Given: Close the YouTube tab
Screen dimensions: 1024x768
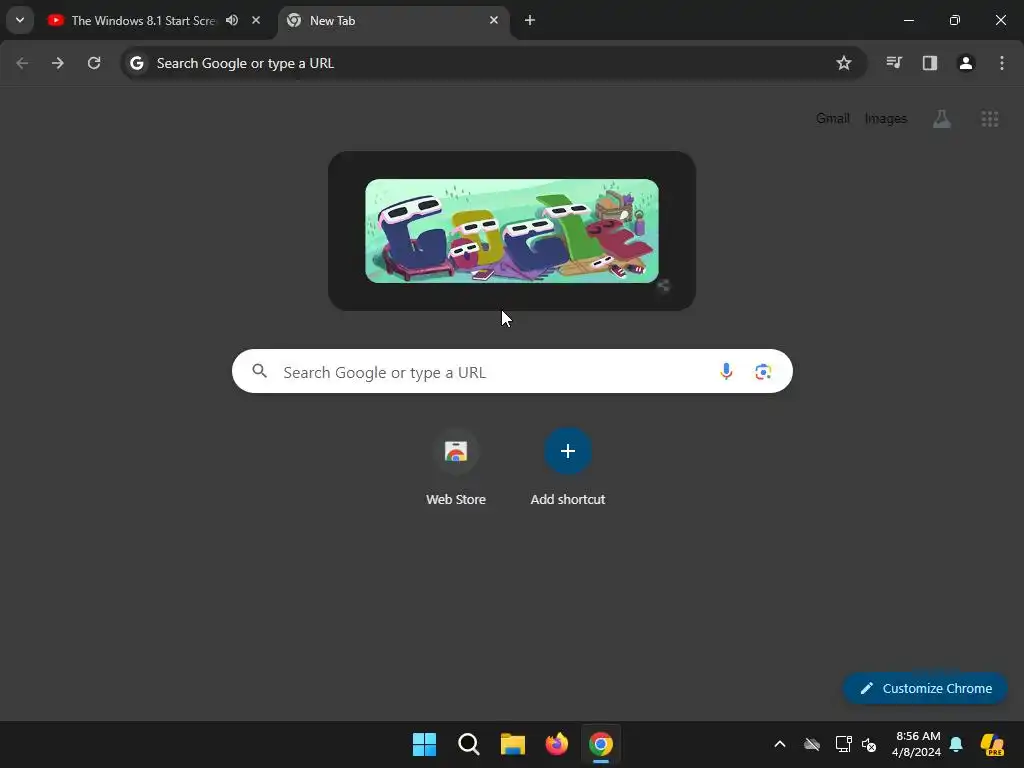Looking at the screenshot, I should tap(256, 20).
